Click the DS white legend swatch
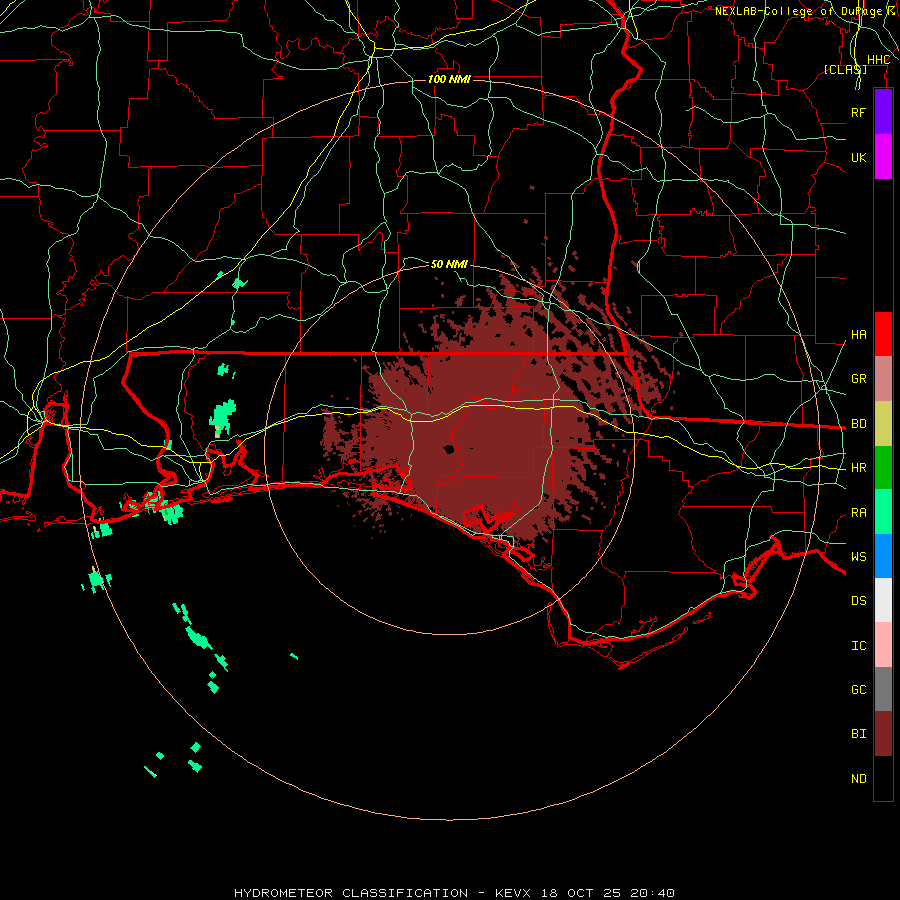Screen dimensions: 900x900 tap(883, 600)
